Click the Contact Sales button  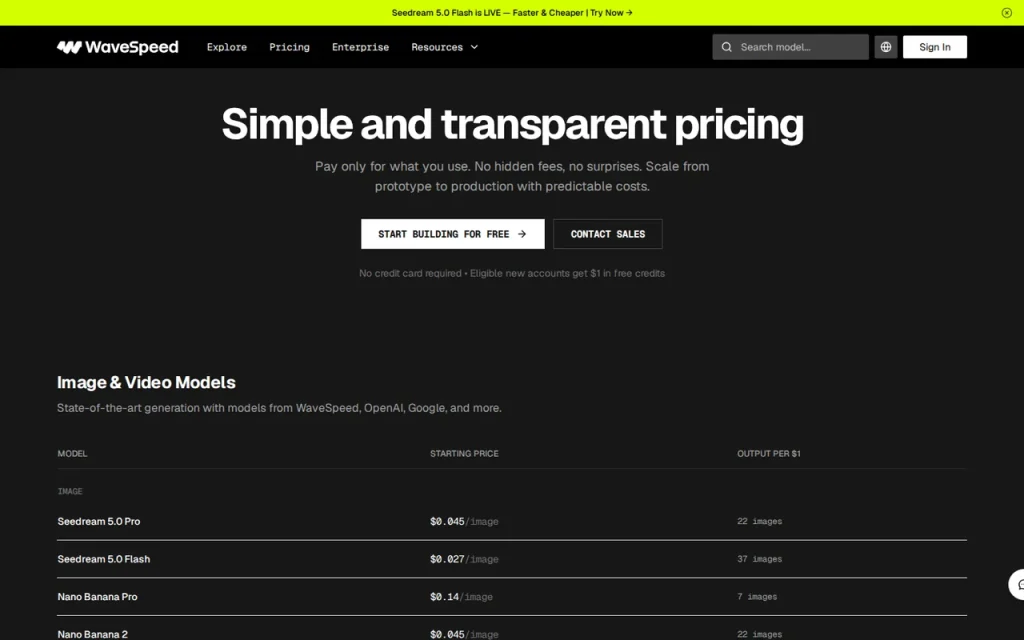coord(607,234)
